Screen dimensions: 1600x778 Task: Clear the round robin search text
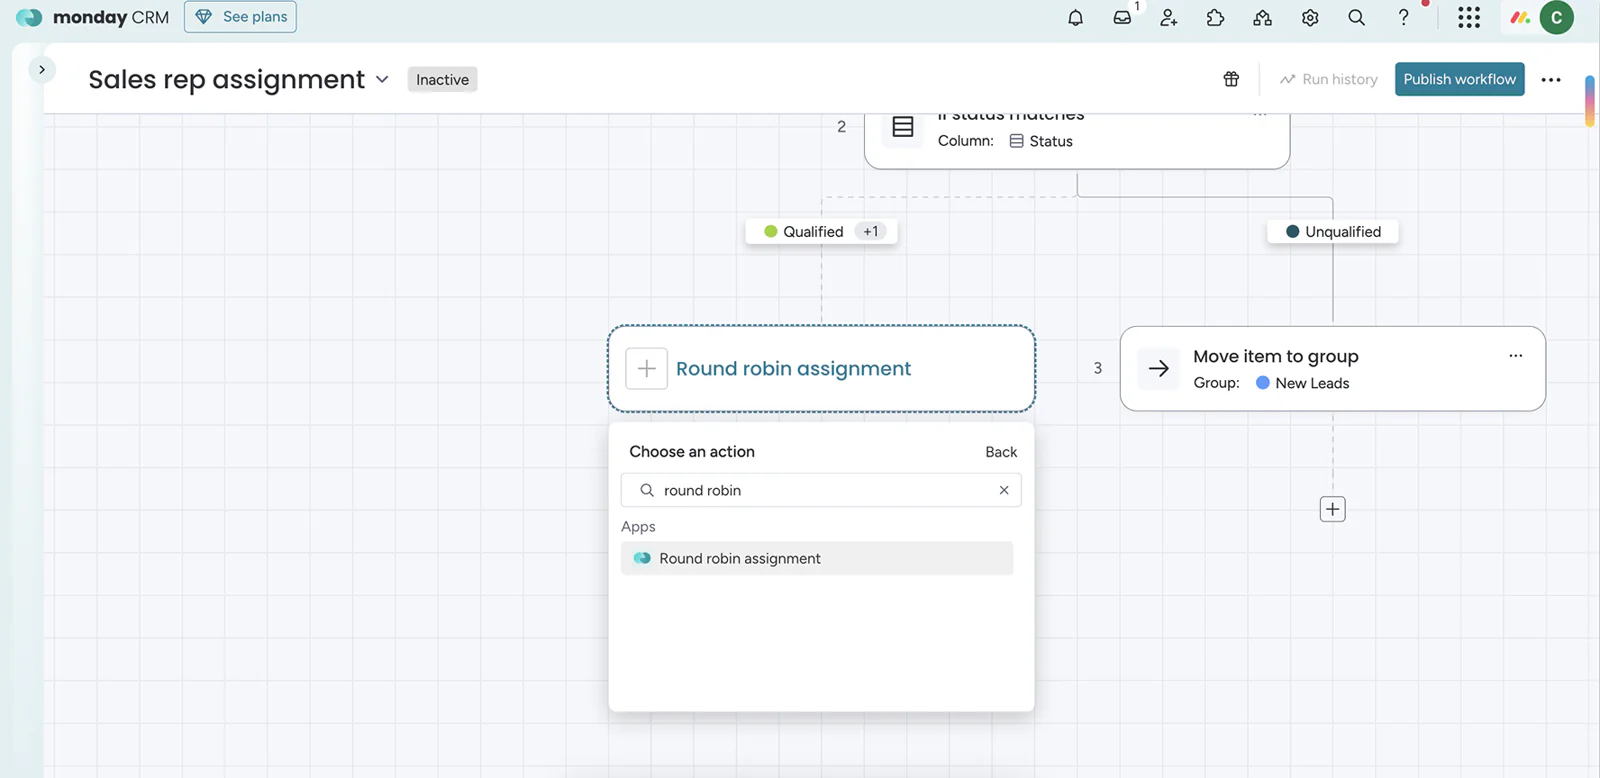tap(1004, 490)
